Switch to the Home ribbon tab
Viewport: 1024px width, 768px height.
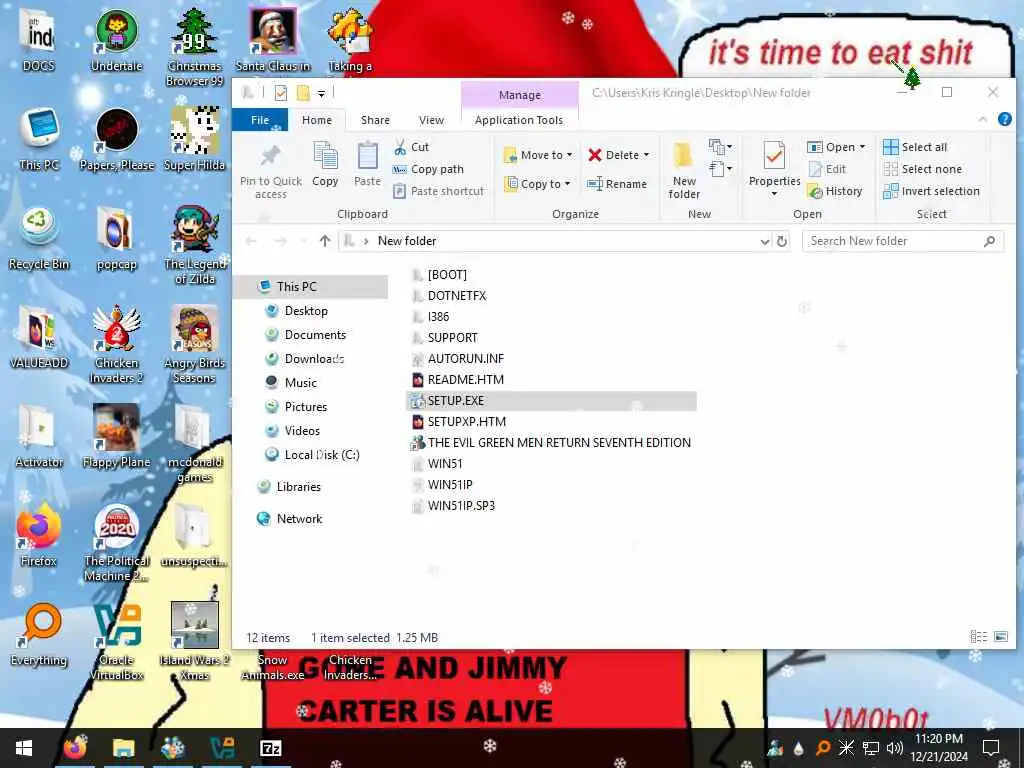coord(317,120)
